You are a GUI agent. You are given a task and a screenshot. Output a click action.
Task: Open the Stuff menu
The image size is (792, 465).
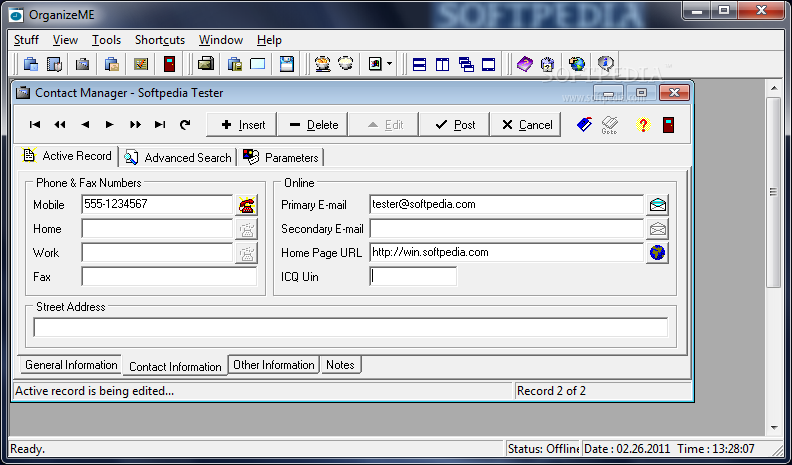(x=26, y=40)
